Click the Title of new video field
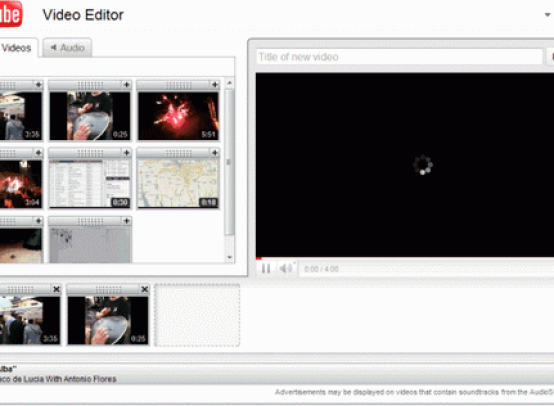 (399, 57)
